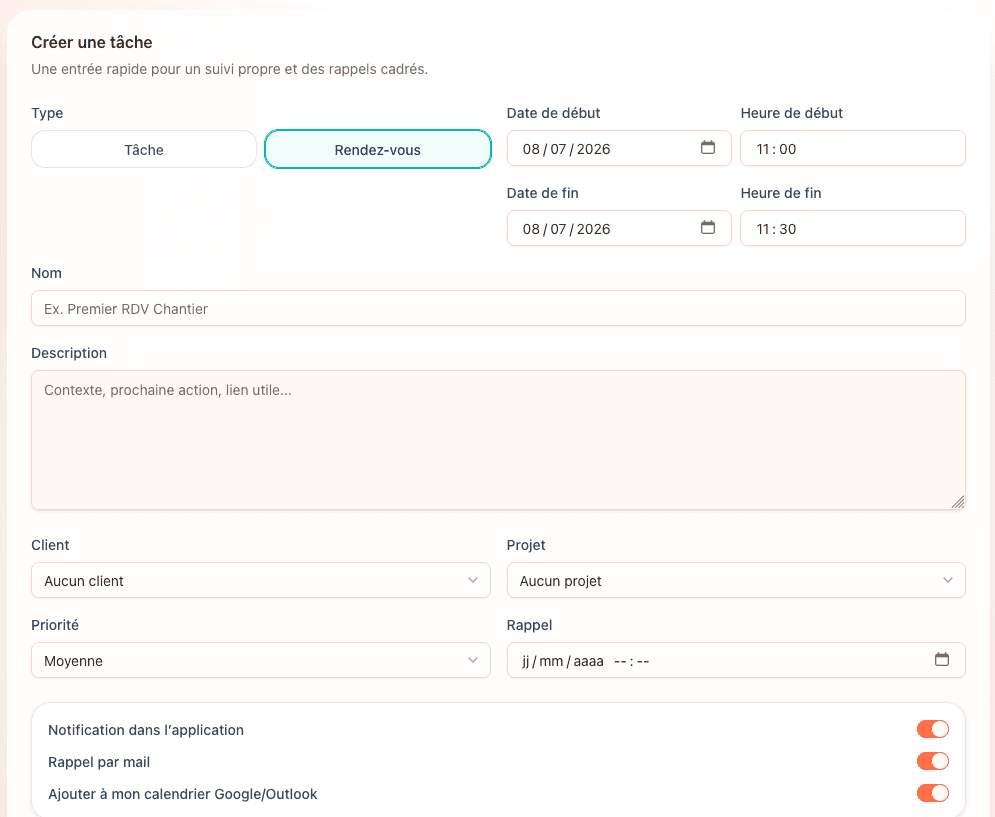Open calendar picker for Date de début
Image resolution: width=995 pixels, height=817 pixels.
tap(708, 147)
